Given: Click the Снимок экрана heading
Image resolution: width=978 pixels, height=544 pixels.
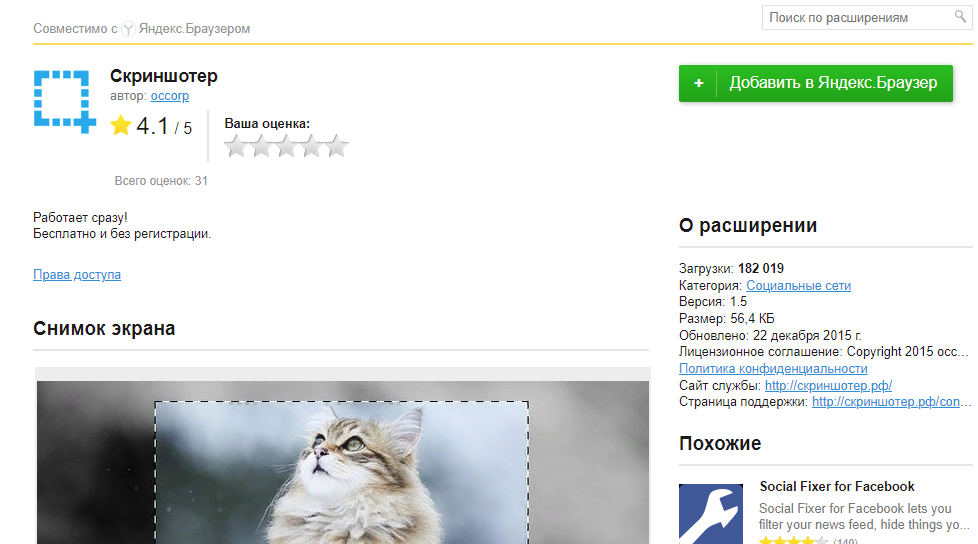Looking at the screenshot, I should [x=104, y=329].
